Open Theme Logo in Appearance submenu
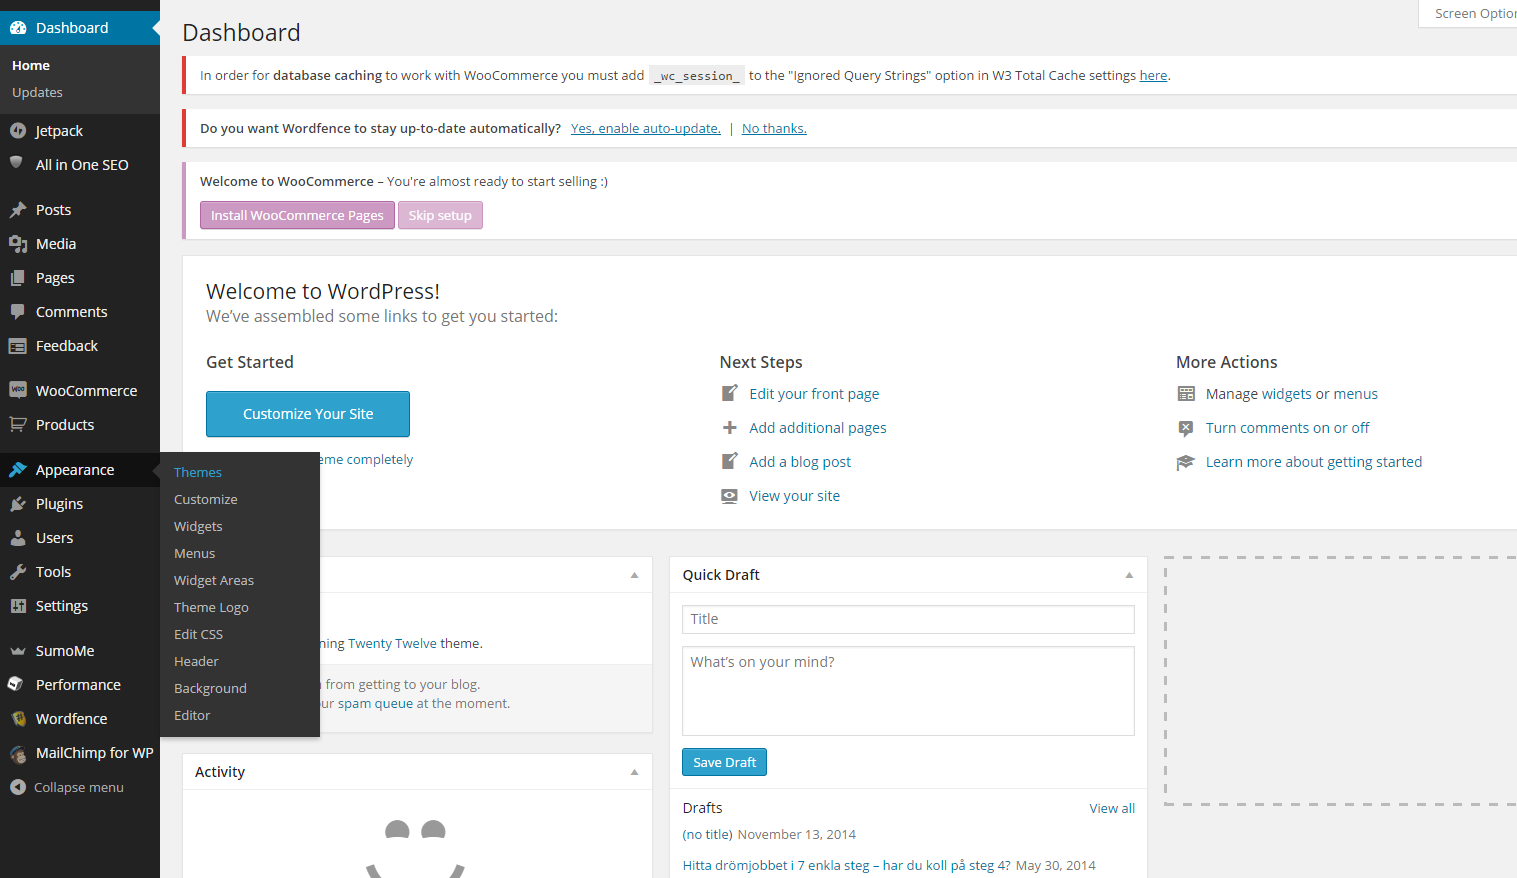Screen dimensions: 1517x878 (211, 607)
